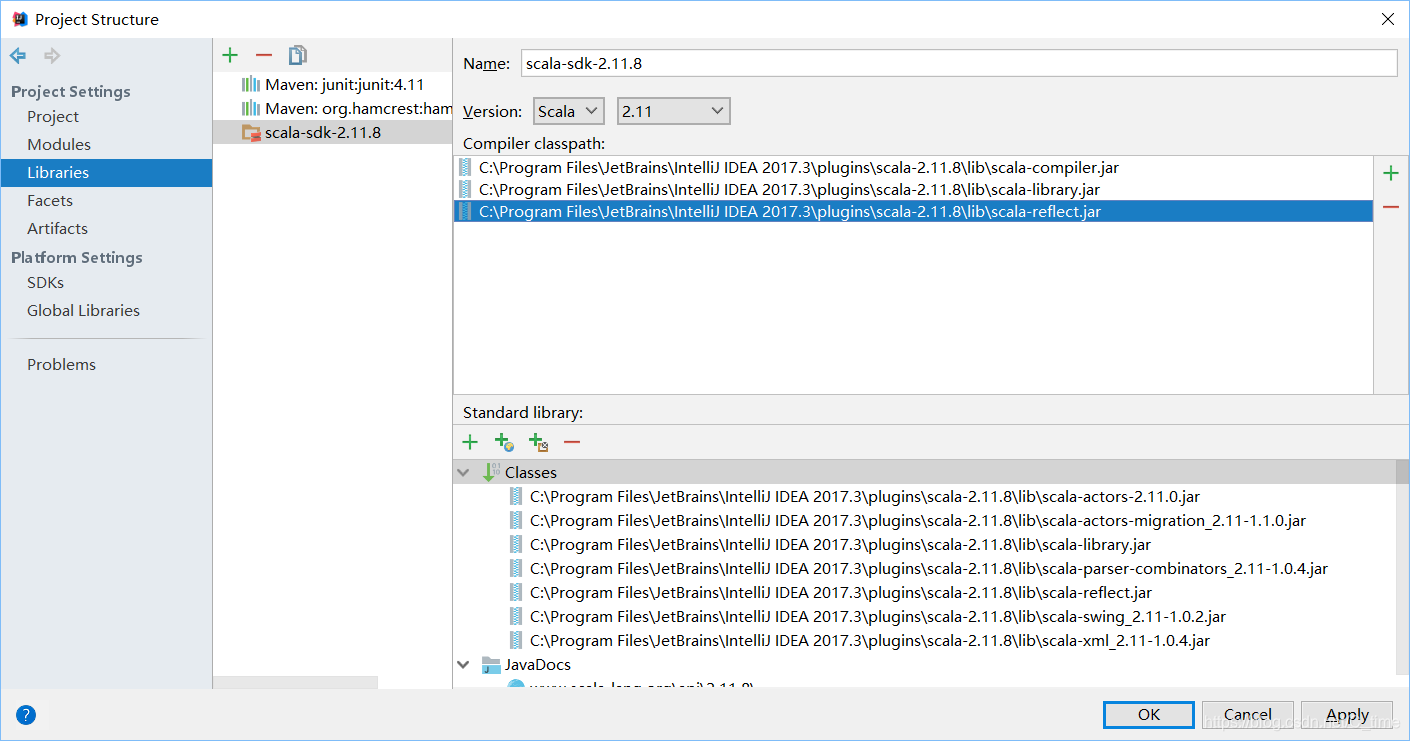Open help with question mark icon

point(26,715)
